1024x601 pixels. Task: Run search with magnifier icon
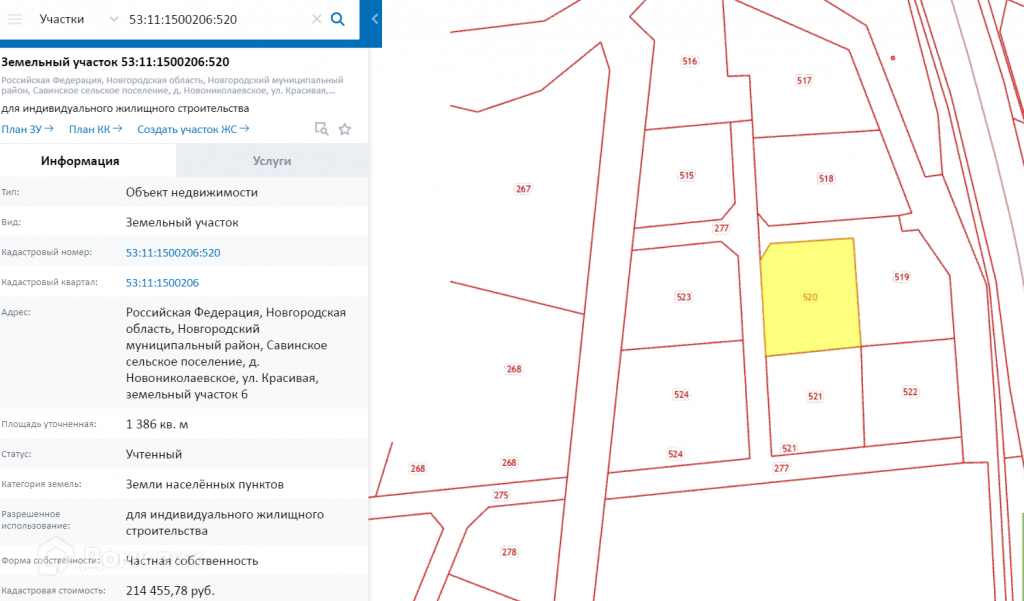click(338, 19)
